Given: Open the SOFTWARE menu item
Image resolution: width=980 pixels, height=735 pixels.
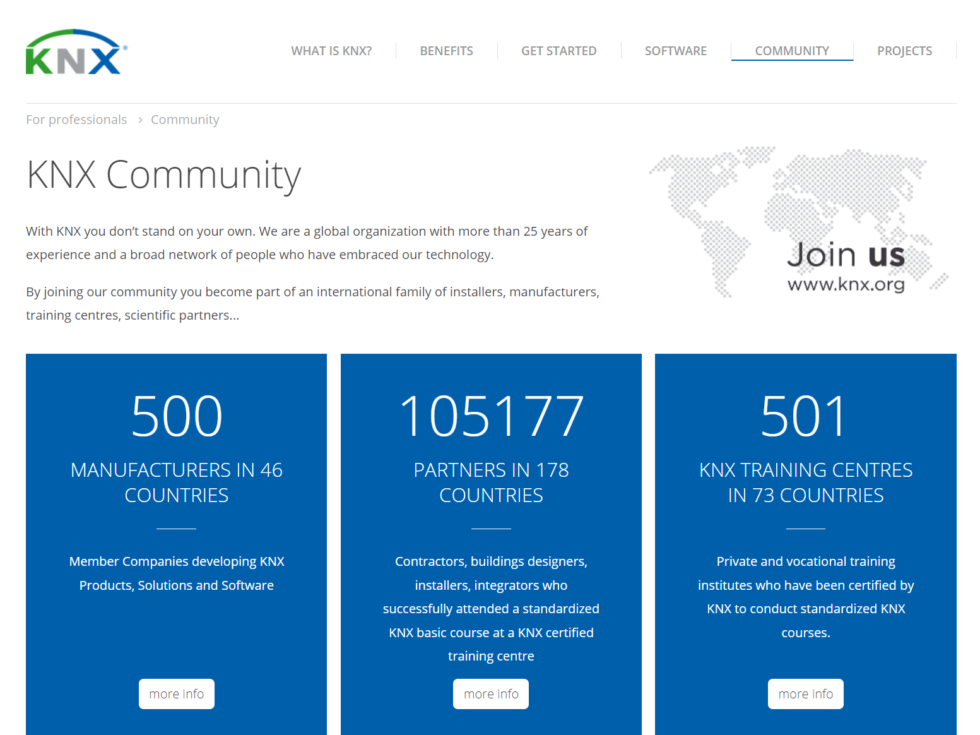Looking at the screenshot, I should 676,51.
